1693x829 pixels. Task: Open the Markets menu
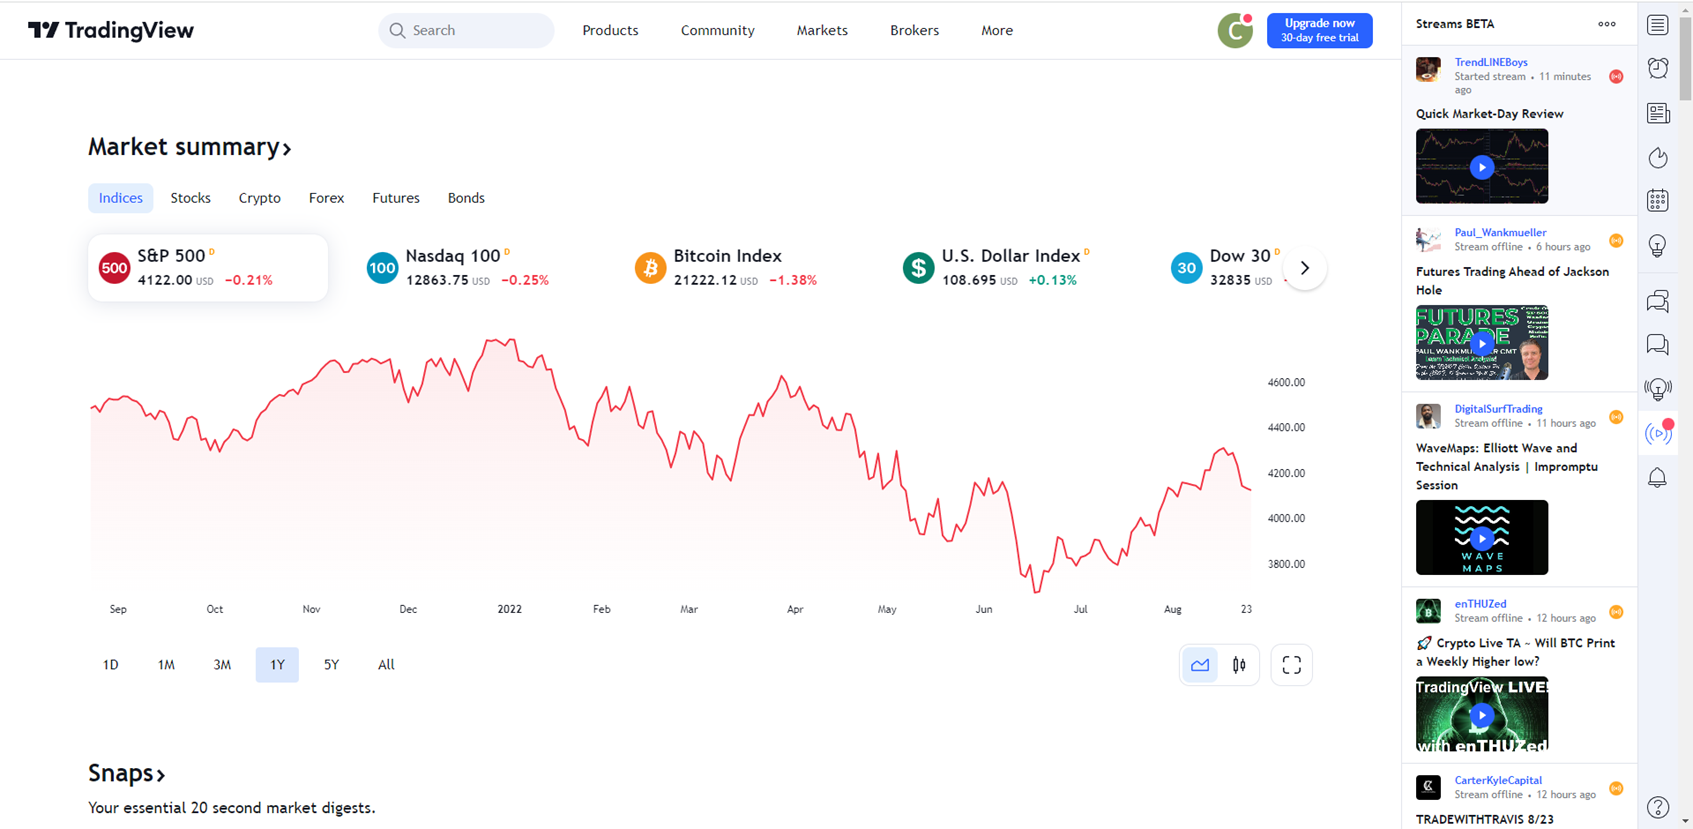tap(822, 30)
